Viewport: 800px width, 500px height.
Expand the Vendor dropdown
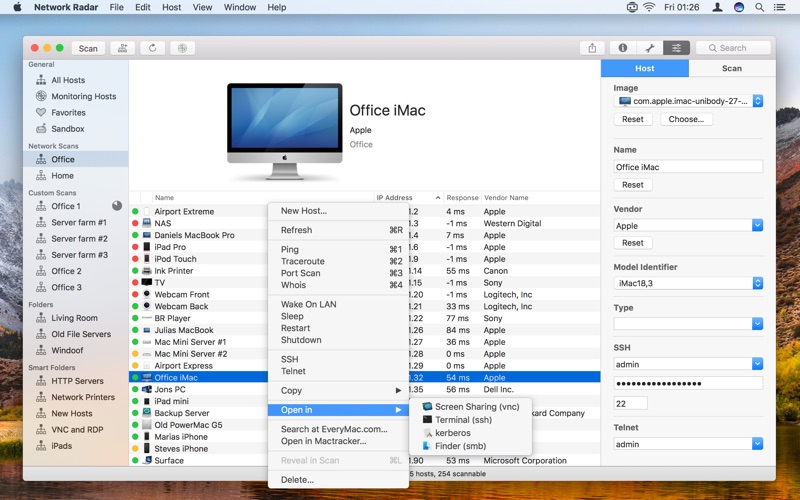[757, 226]
